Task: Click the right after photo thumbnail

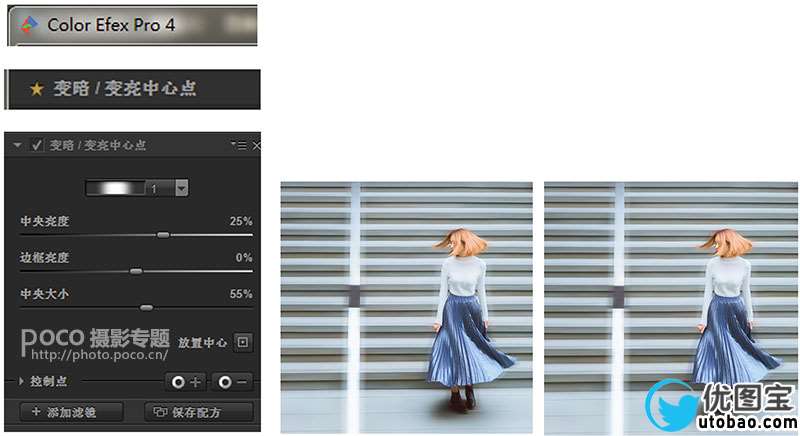Action: 671,308
